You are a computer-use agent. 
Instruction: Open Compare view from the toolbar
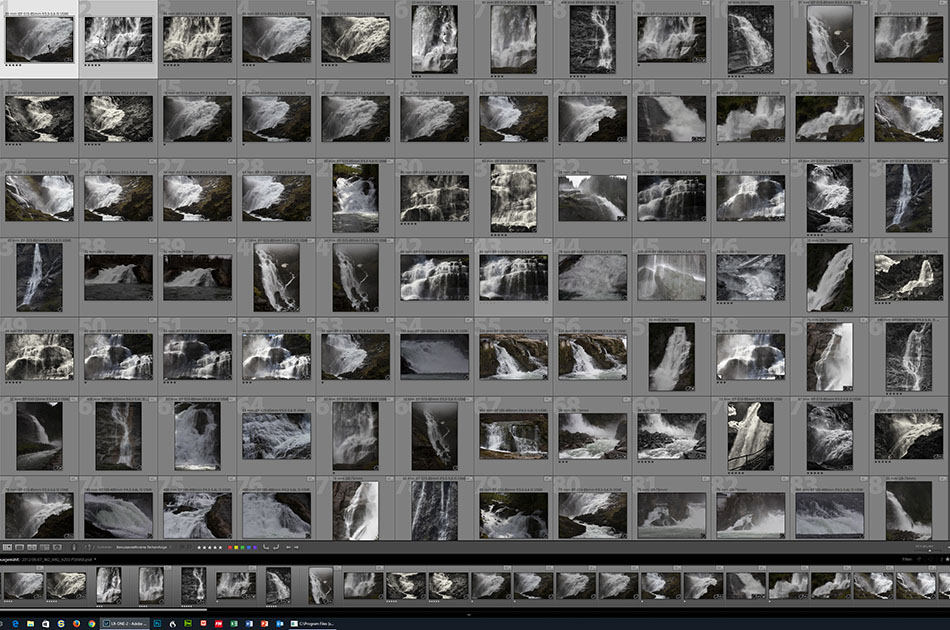[32, 547]
